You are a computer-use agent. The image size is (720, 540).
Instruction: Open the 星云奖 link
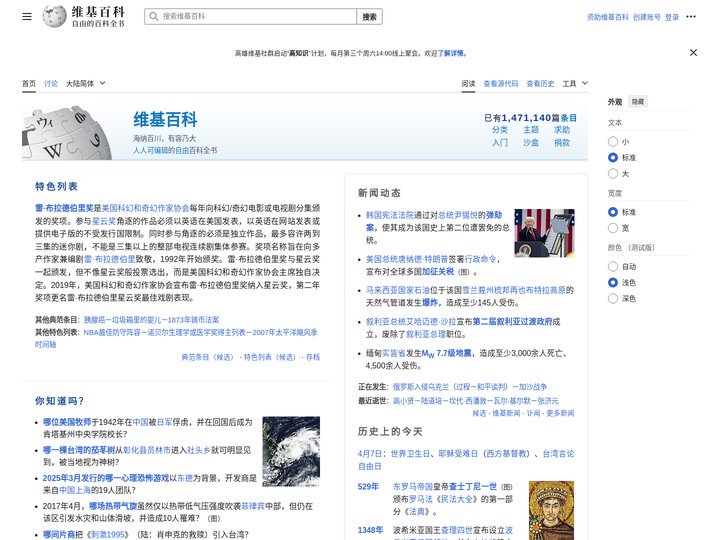click(104, 221)
